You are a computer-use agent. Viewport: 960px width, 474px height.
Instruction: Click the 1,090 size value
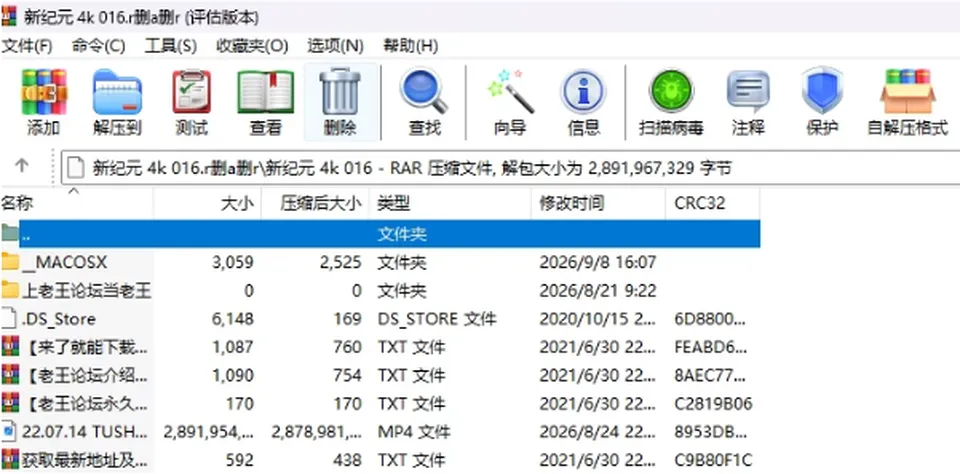(x=233, y=375)
